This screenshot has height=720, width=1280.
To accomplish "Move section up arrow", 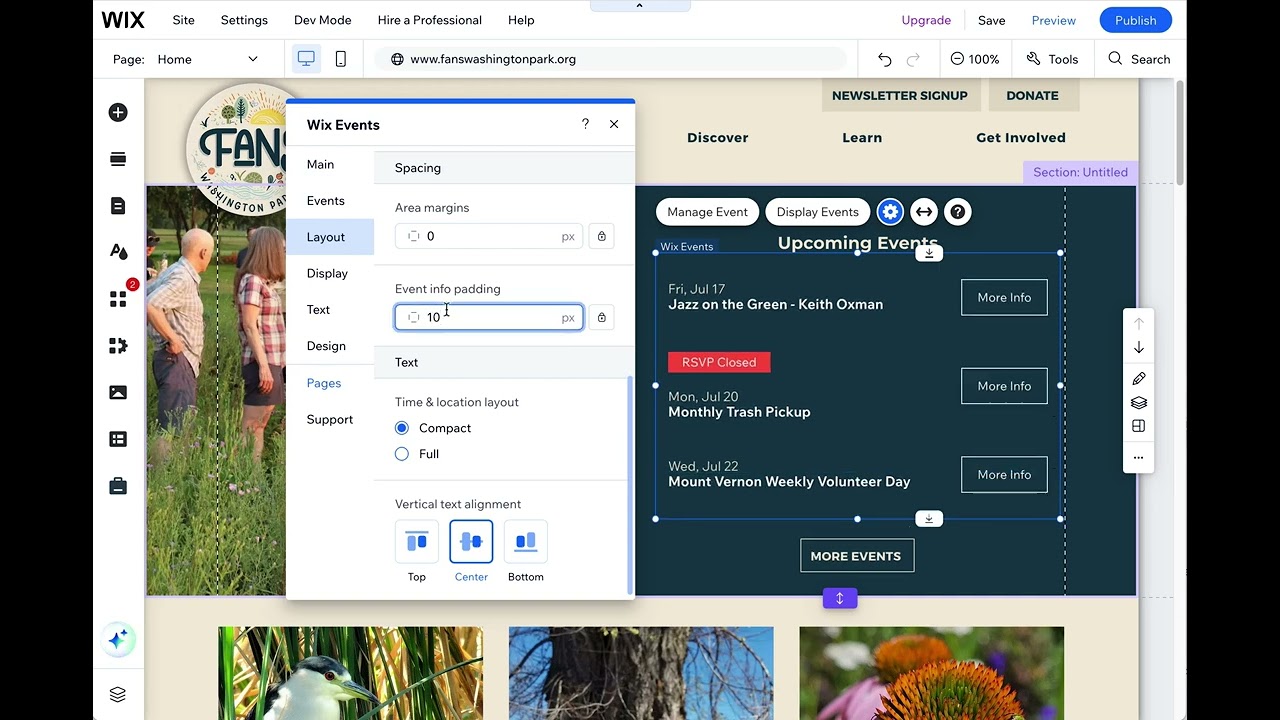I will pos(1139,323).
